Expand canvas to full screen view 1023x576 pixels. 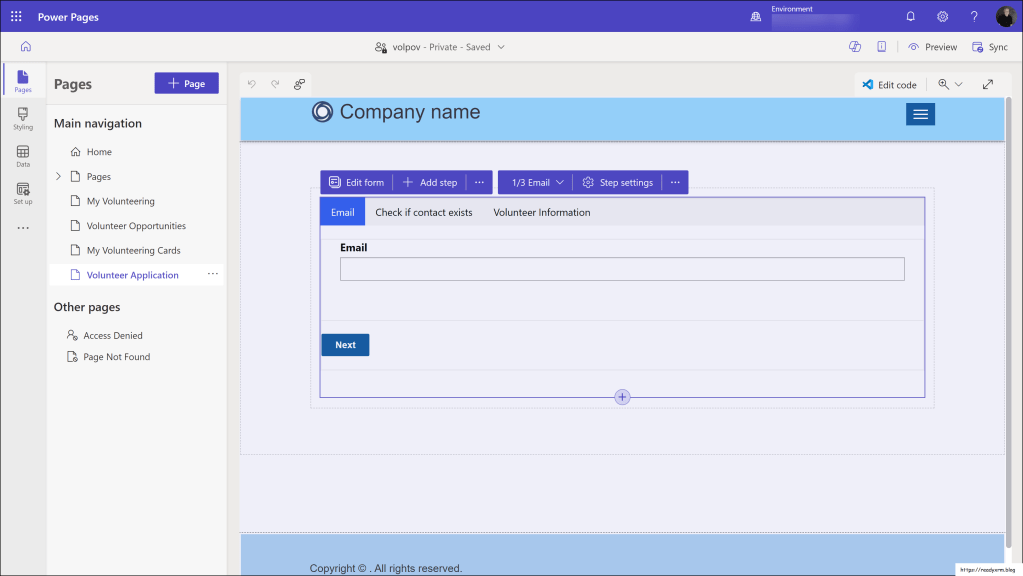click(988, 85)
